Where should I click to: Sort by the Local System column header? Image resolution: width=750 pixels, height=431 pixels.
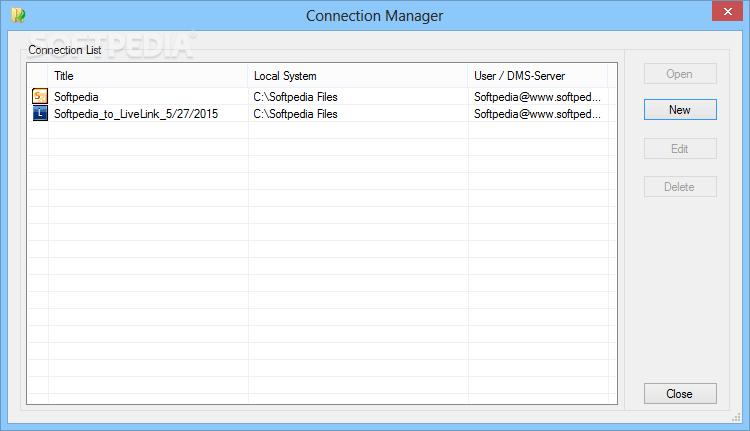pos(358,76)
